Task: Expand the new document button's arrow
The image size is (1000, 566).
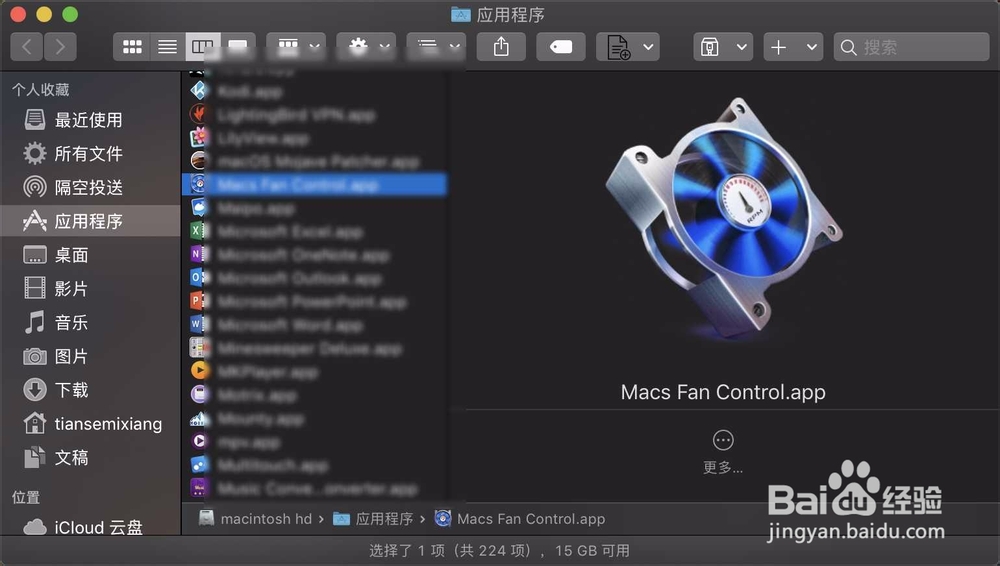Action: click(648, 47)
